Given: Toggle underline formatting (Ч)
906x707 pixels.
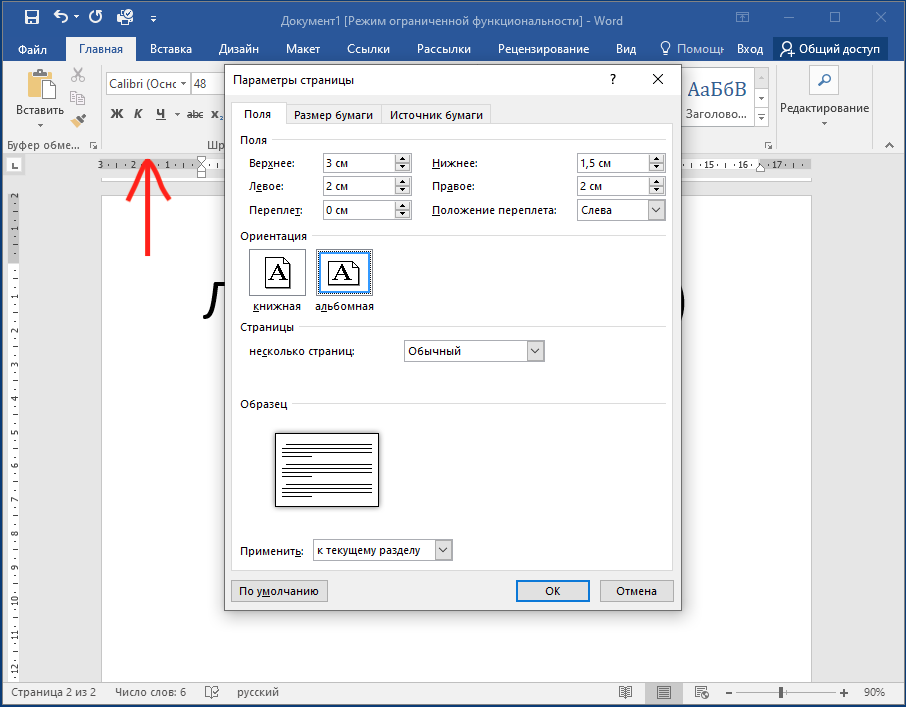Looking at the screenshot, I should [161, 114].
